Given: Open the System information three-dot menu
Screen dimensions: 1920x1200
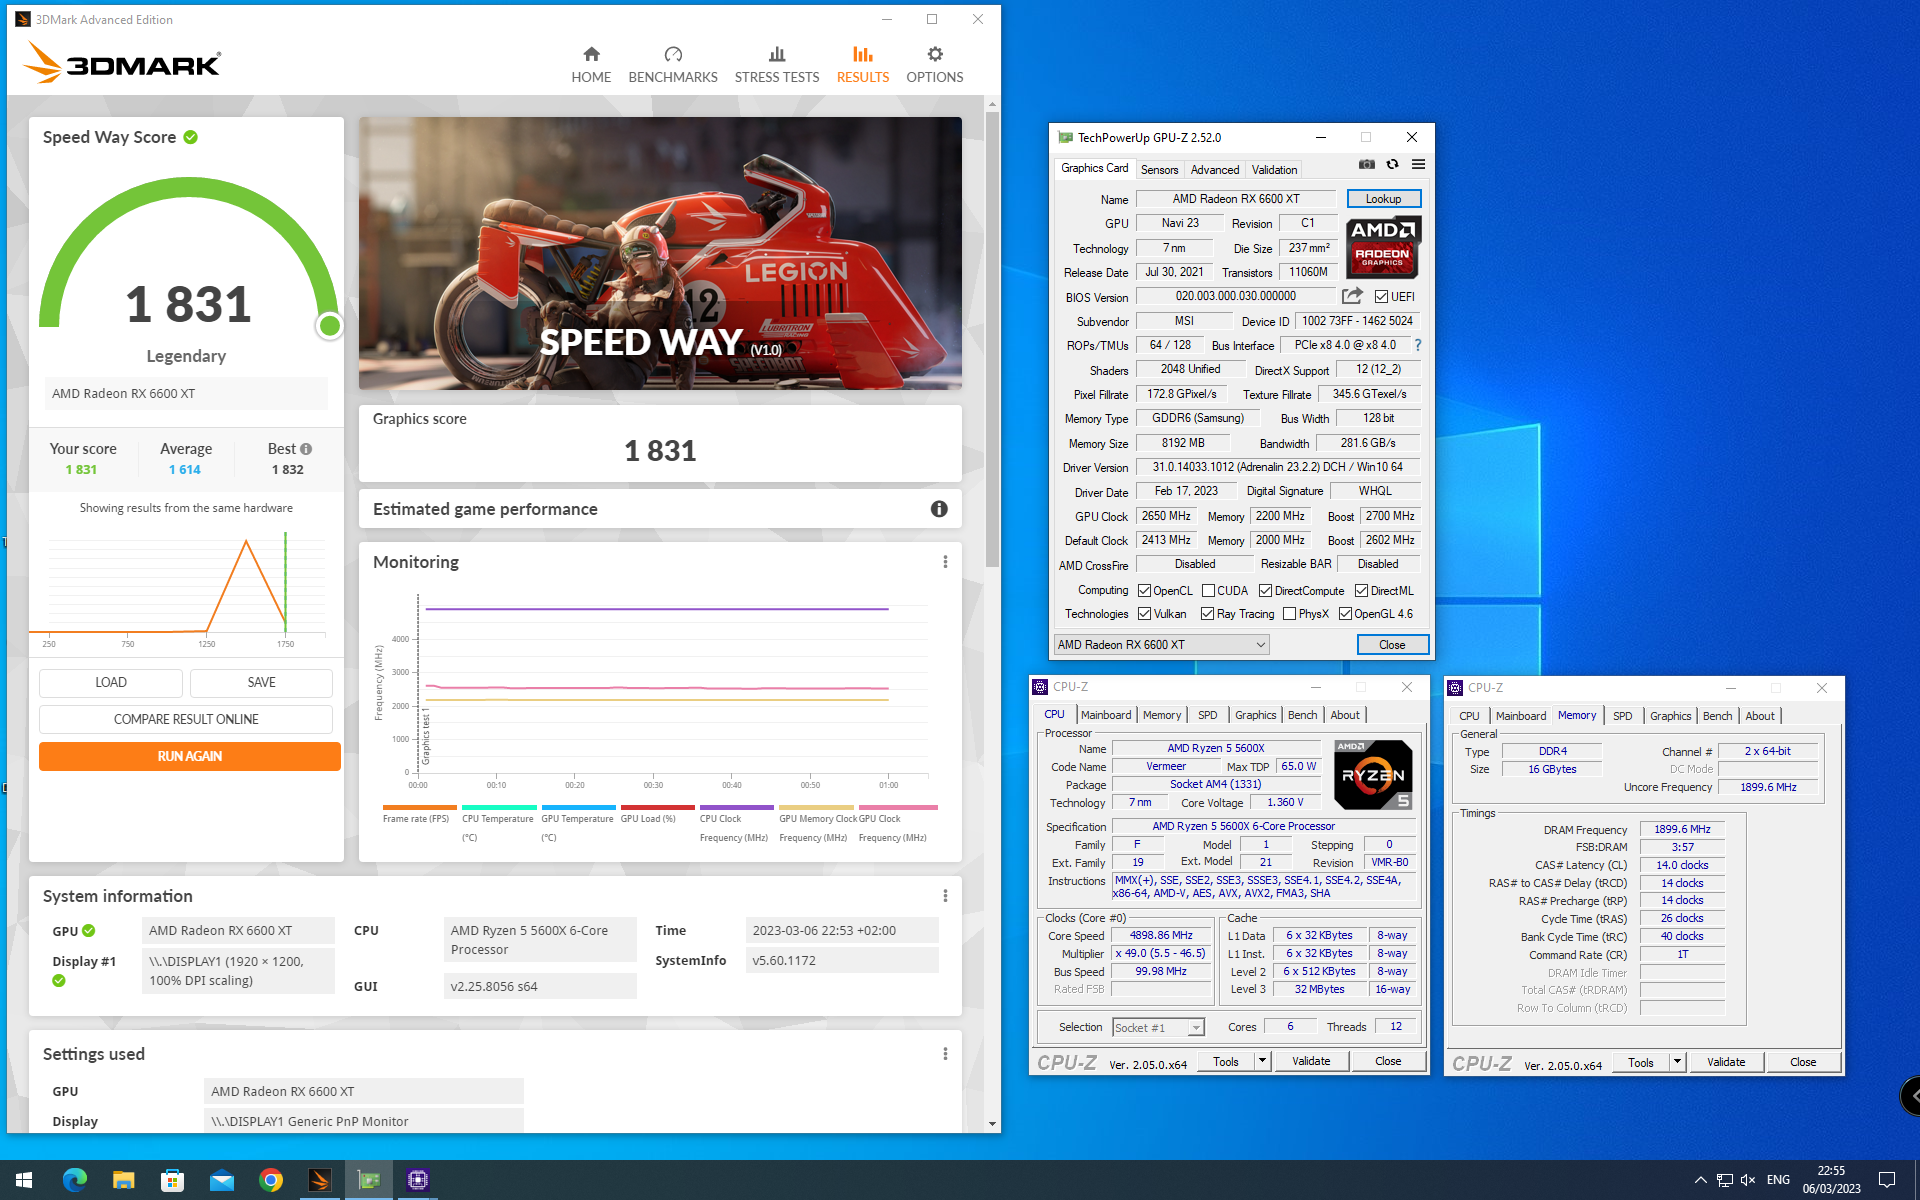Looking at the screenshot, I should (945, 896).
